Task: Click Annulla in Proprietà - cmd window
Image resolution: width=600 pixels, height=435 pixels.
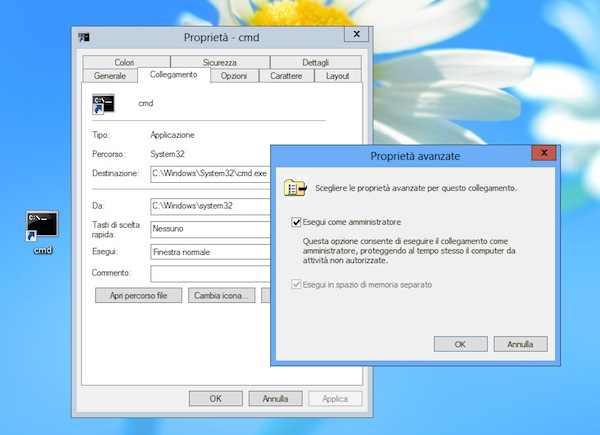Action: click(276, 399)
